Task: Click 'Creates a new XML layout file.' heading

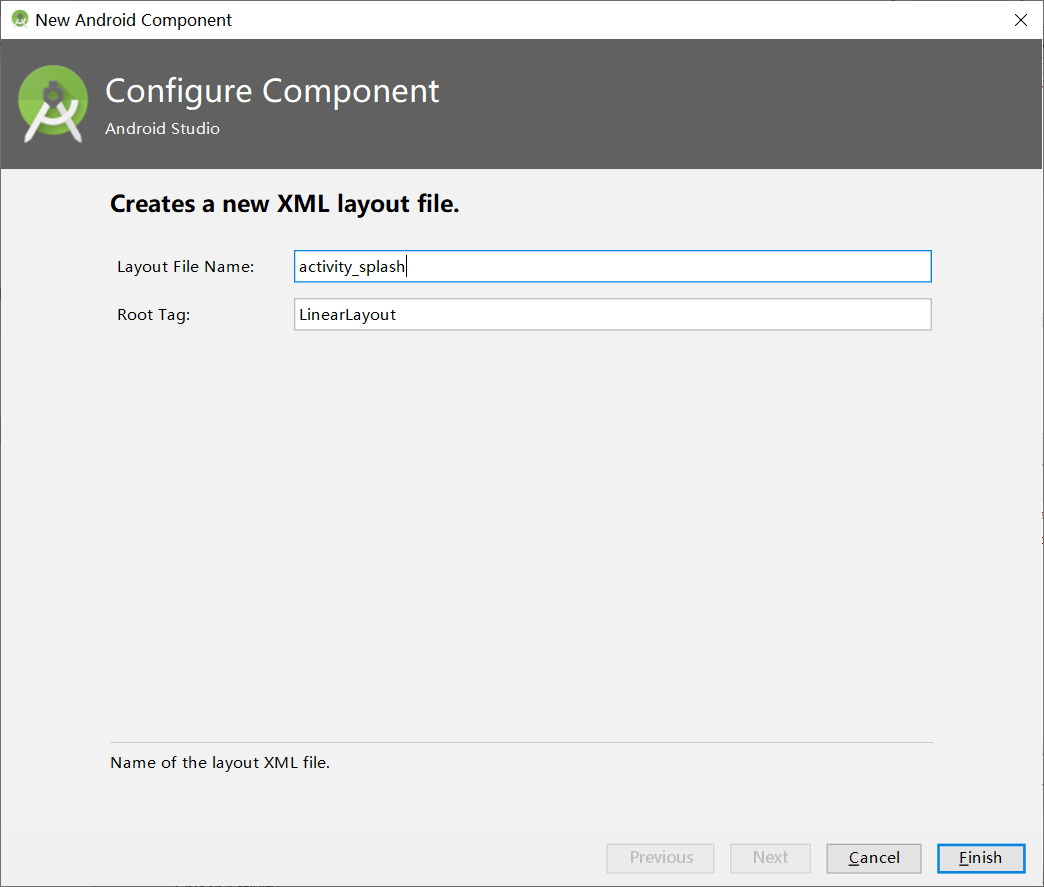Action: [284, 204]
